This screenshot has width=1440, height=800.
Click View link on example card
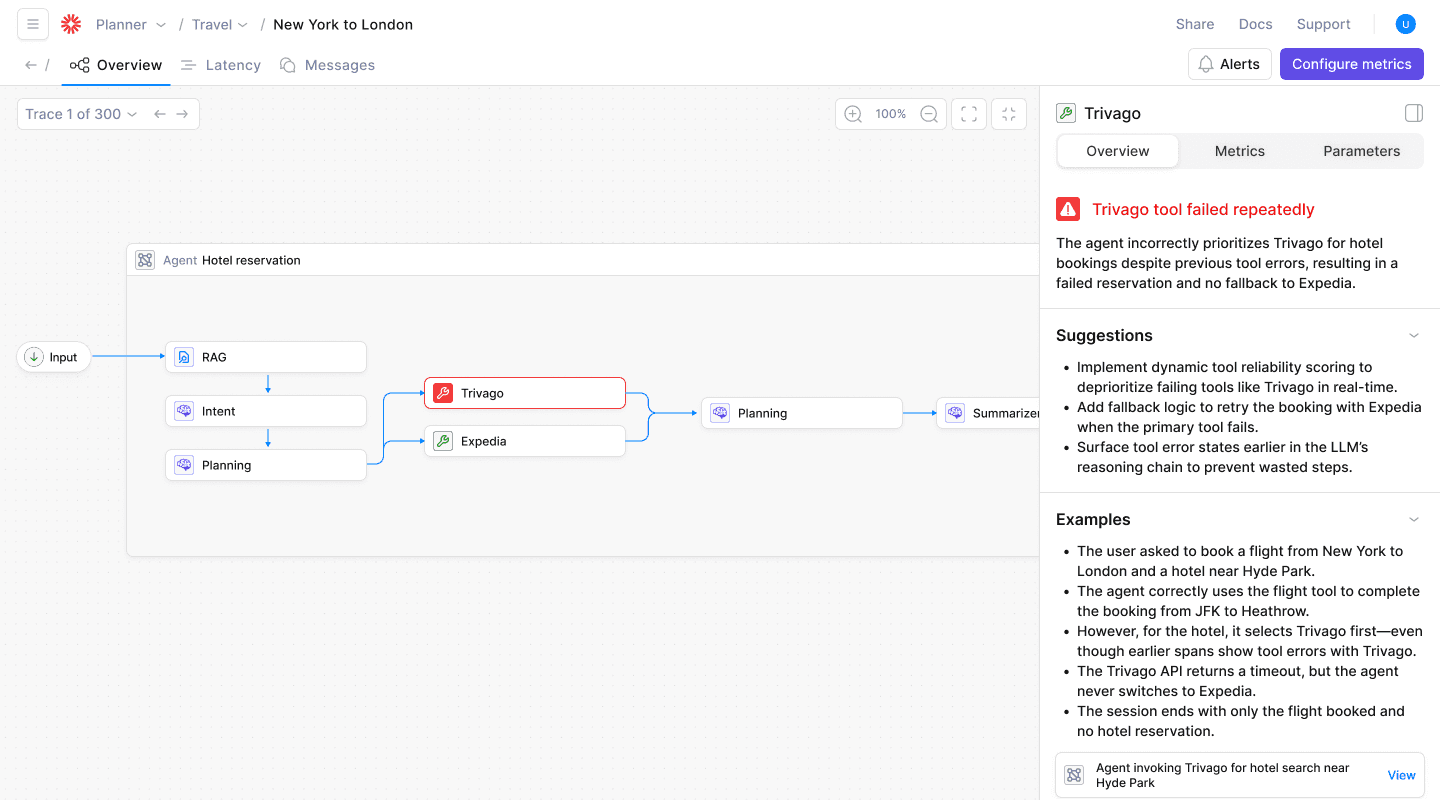click(x=1402, y=775)
